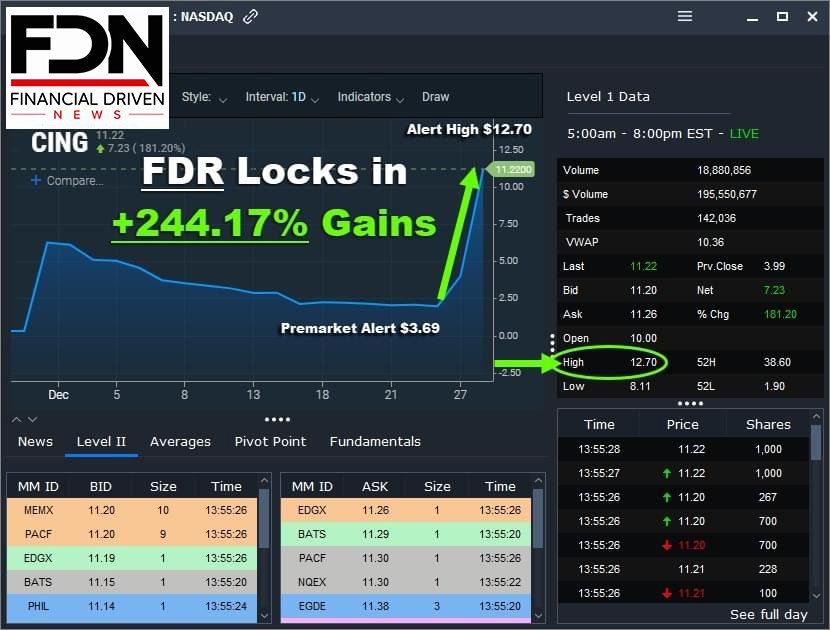Switch to the Fundamentals tab
This screenshot has height=630, width=830.
[x=375, y=442]
